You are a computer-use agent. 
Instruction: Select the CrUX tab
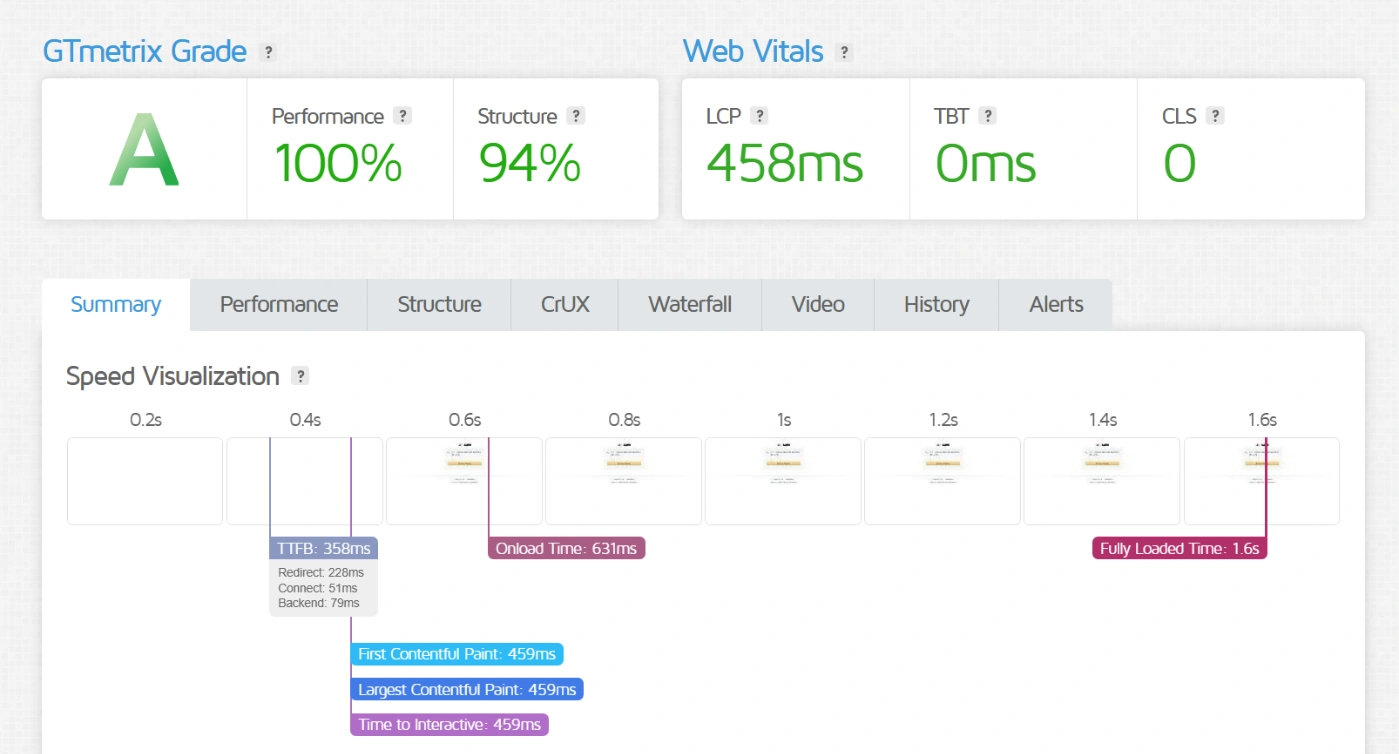point(565,305)
